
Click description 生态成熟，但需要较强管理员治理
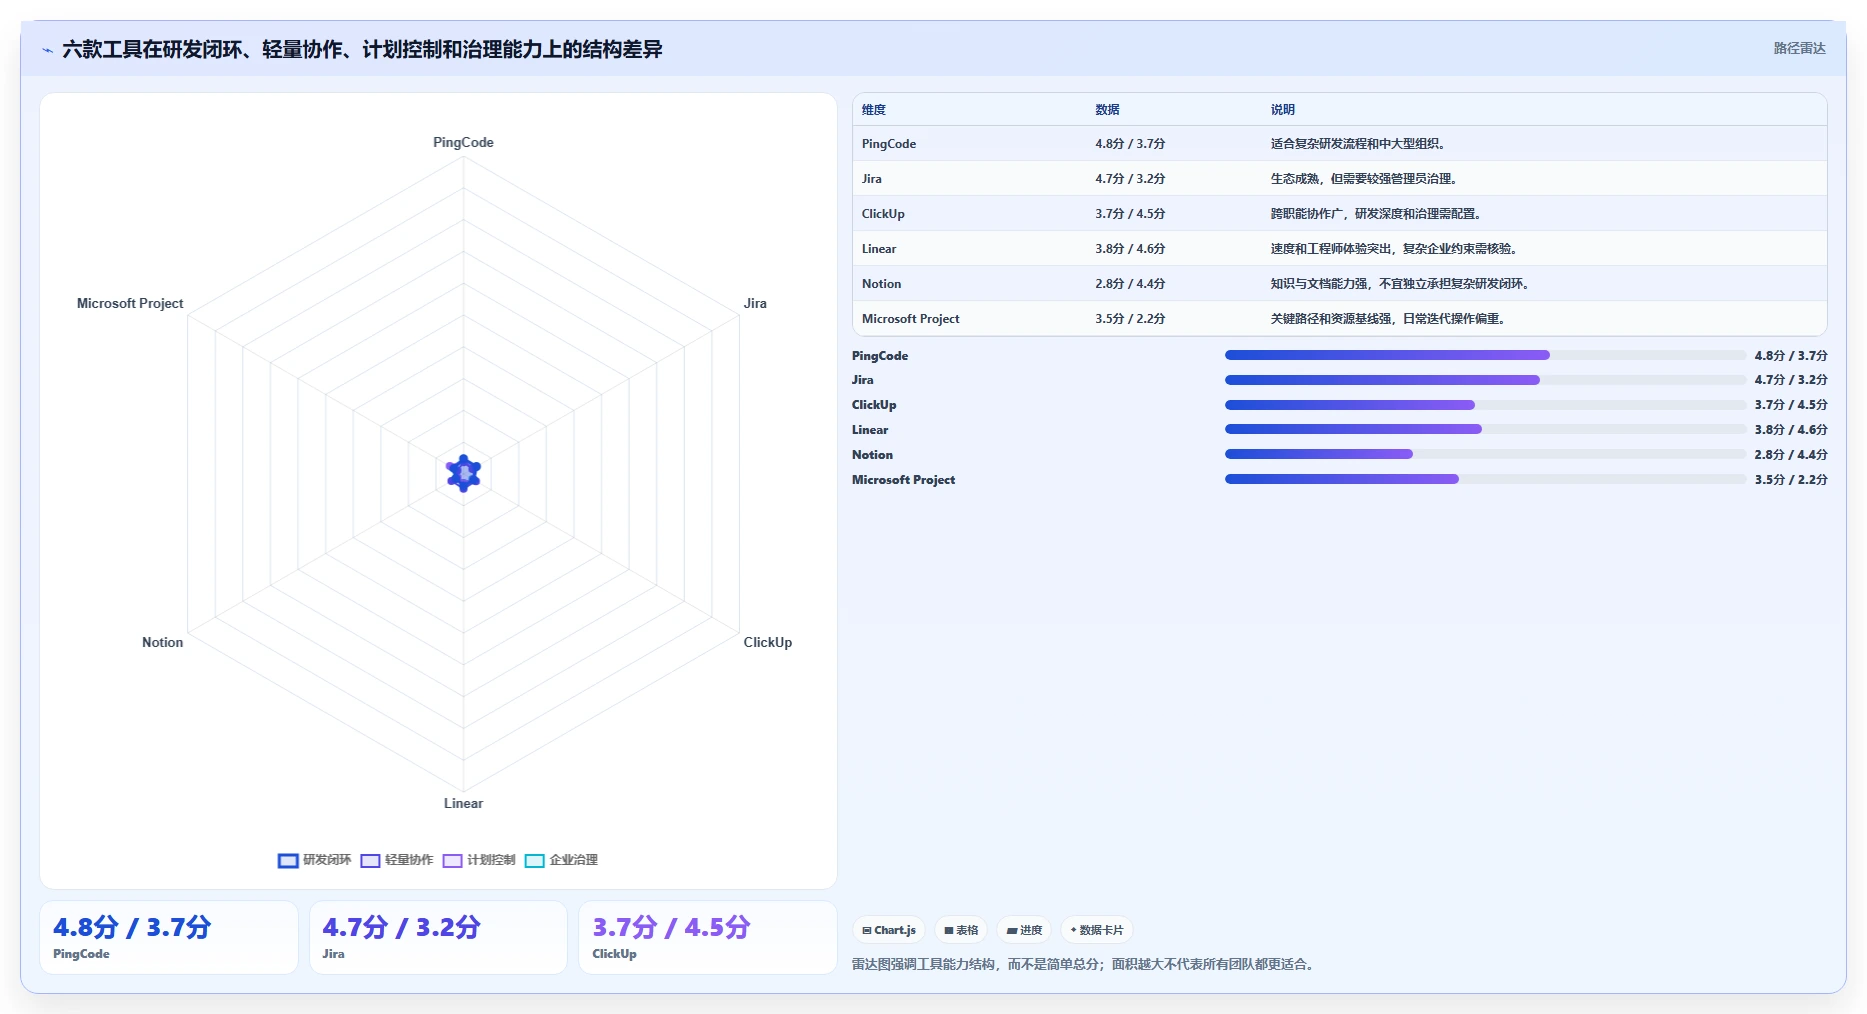(1363, 179)
